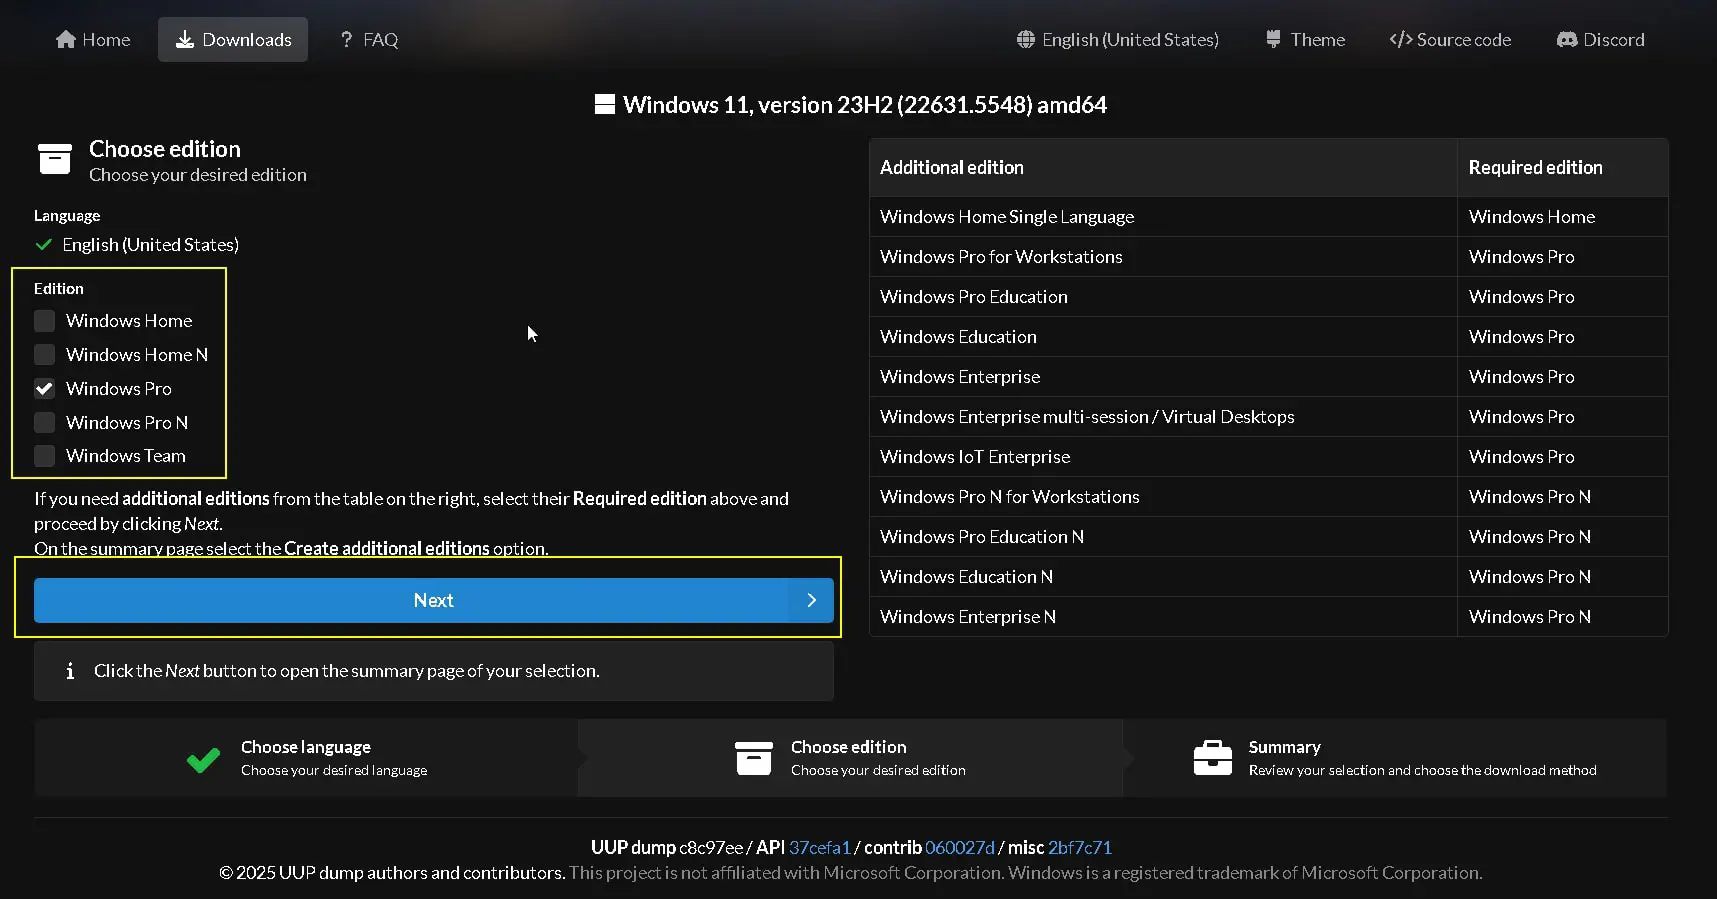Go to the Choose language step
Image resolution: width=1717 pixels, height=899 pixels.
click(x=306, y=758)
